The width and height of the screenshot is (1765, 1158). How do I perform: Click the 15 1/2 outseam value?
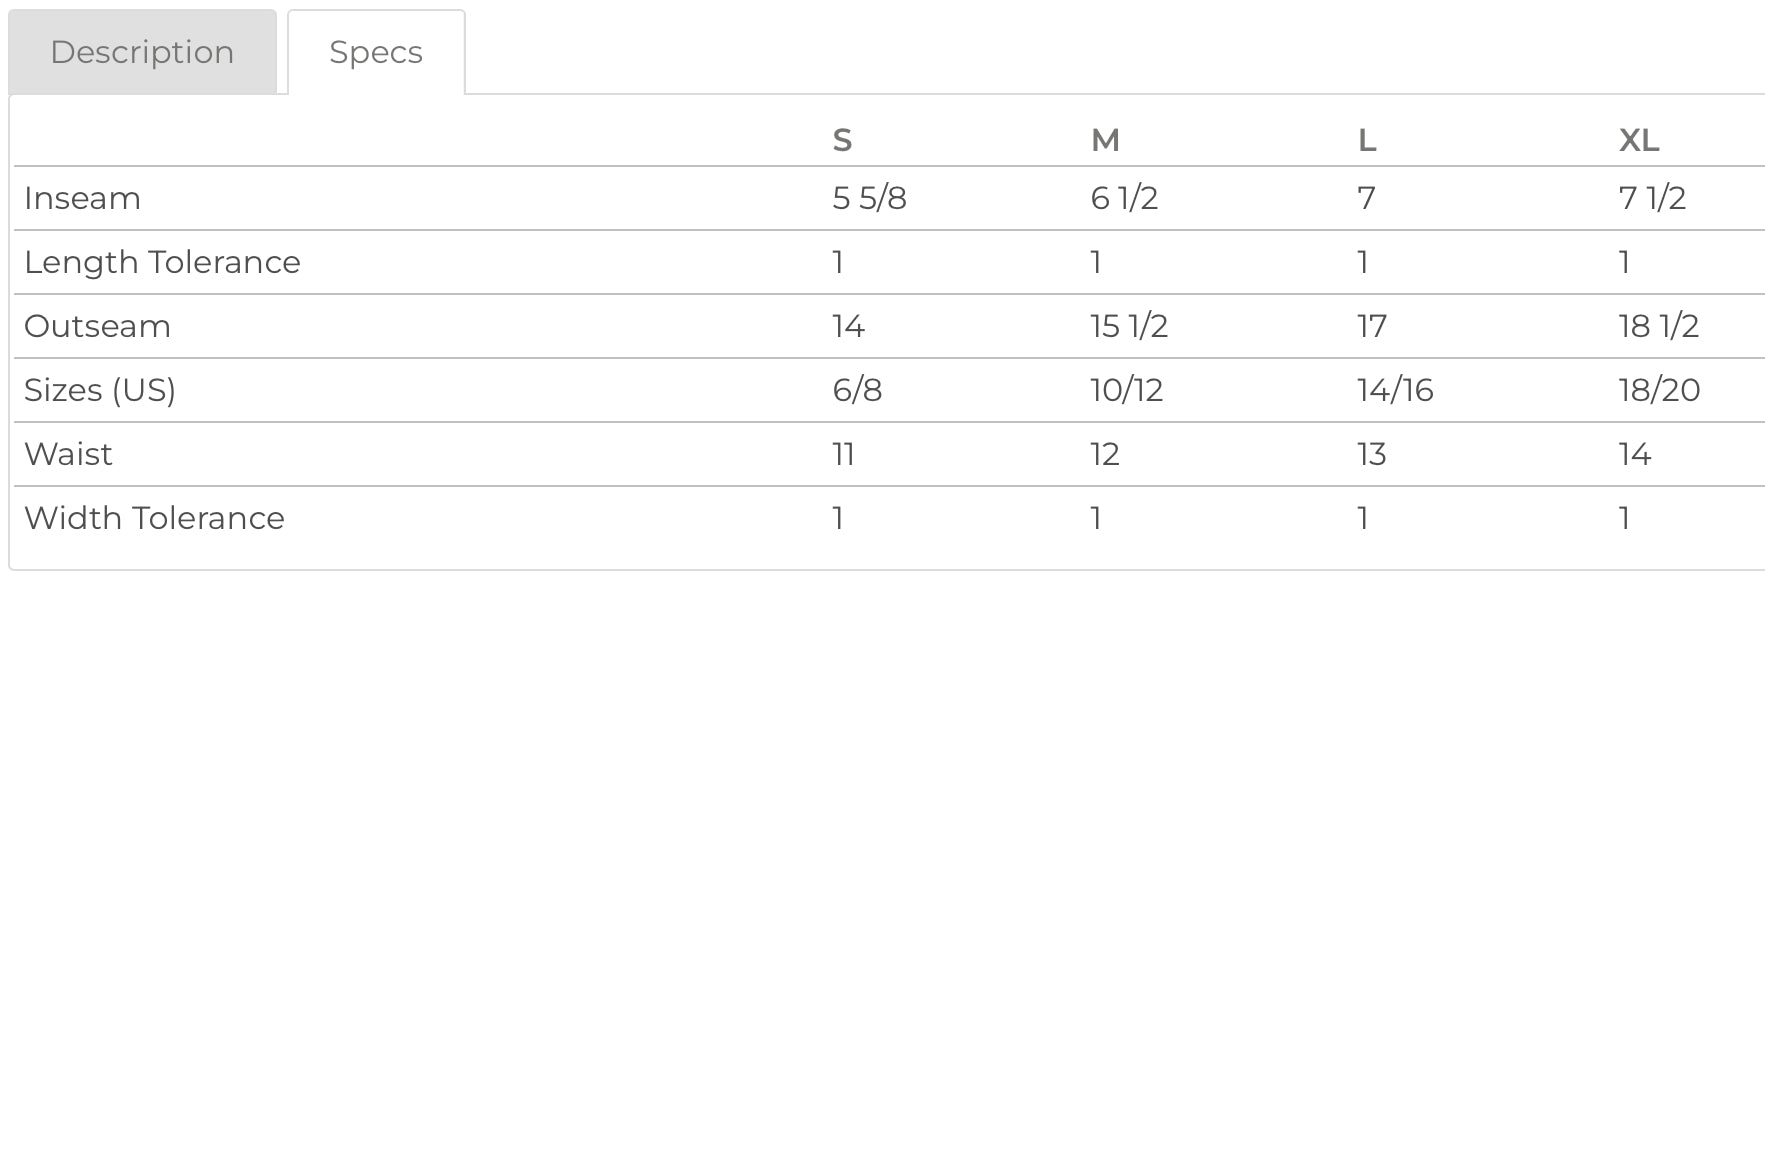[x=1129, y=326]
